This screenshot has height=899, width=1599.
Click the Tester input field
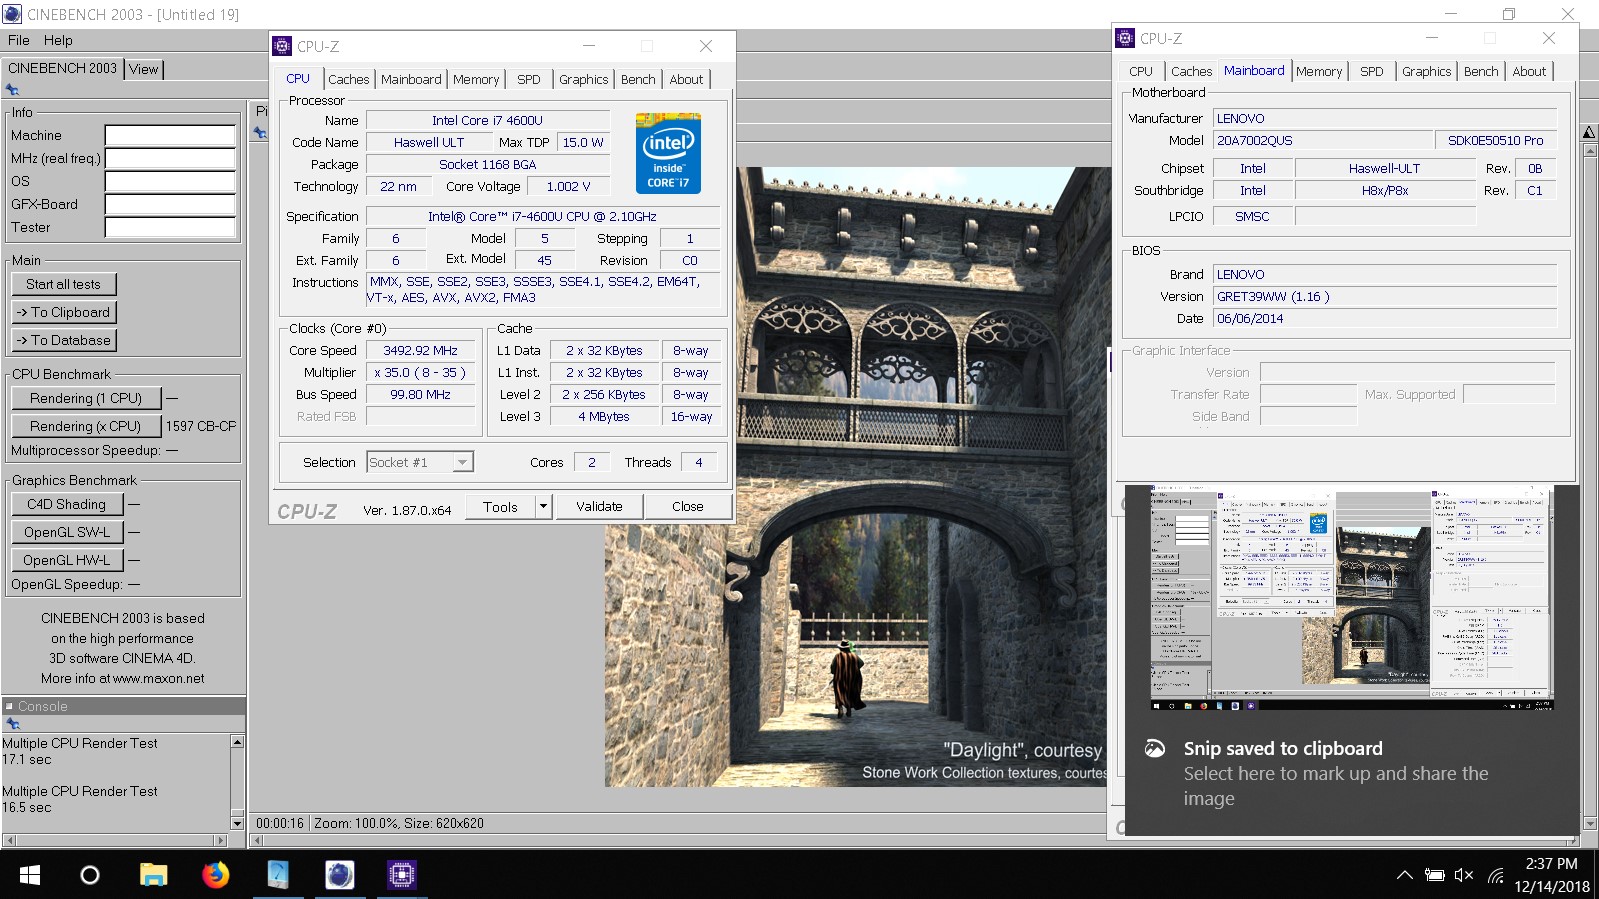[x=170, y=227]
